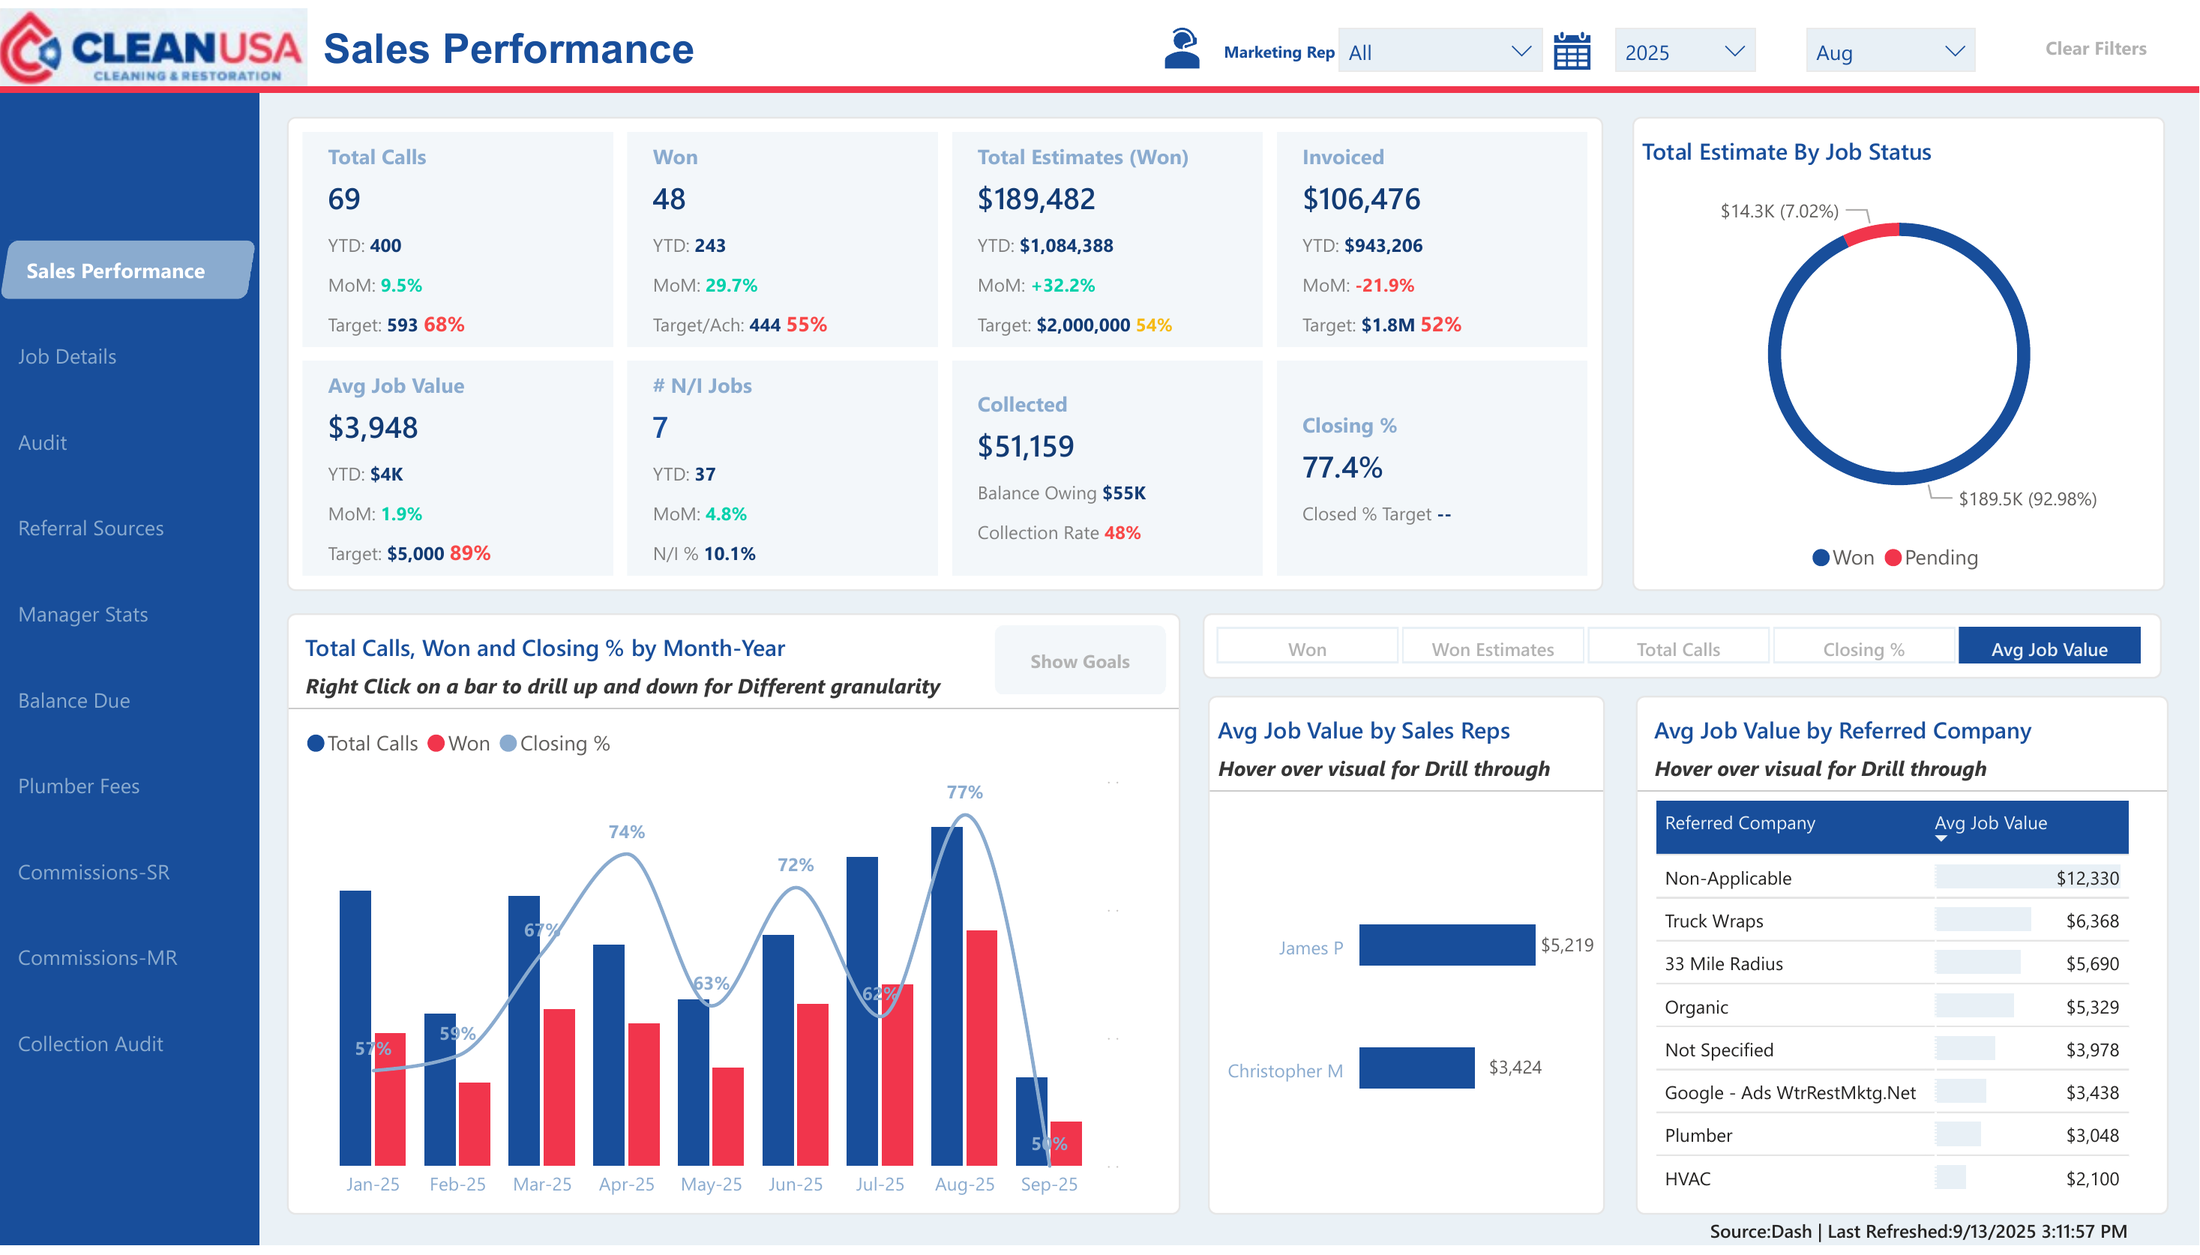Click the Avg Job Value figure $3,948
The width and height of the screenshot is (2200, 1255).
(373, 428)
